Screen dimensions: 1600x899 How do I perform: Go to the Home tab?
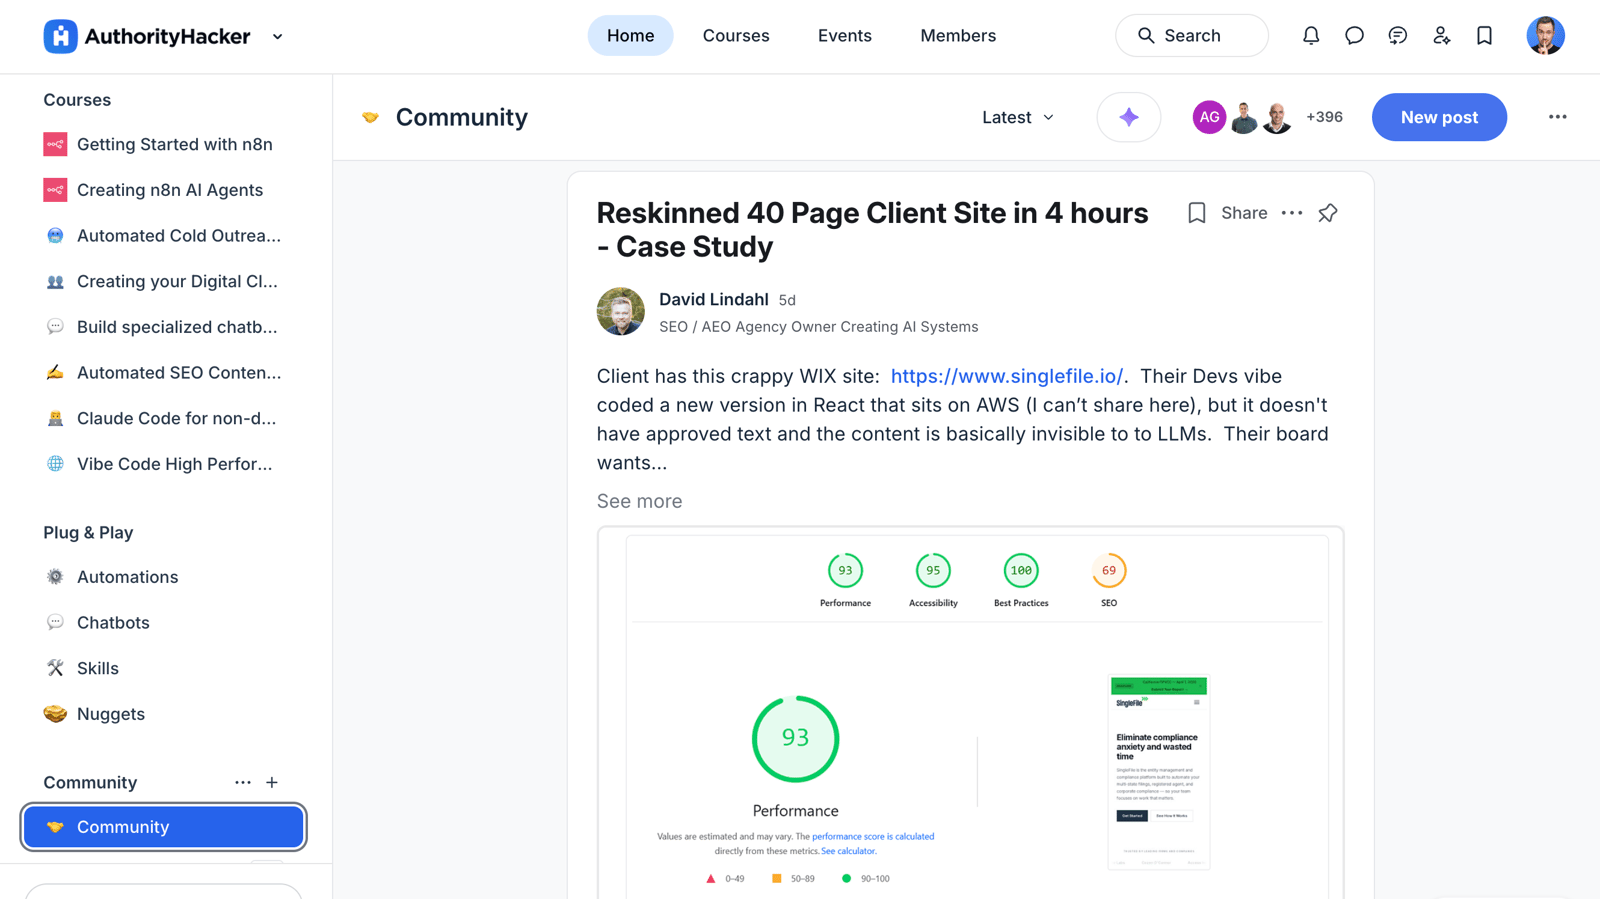click(x=630, y=36)
